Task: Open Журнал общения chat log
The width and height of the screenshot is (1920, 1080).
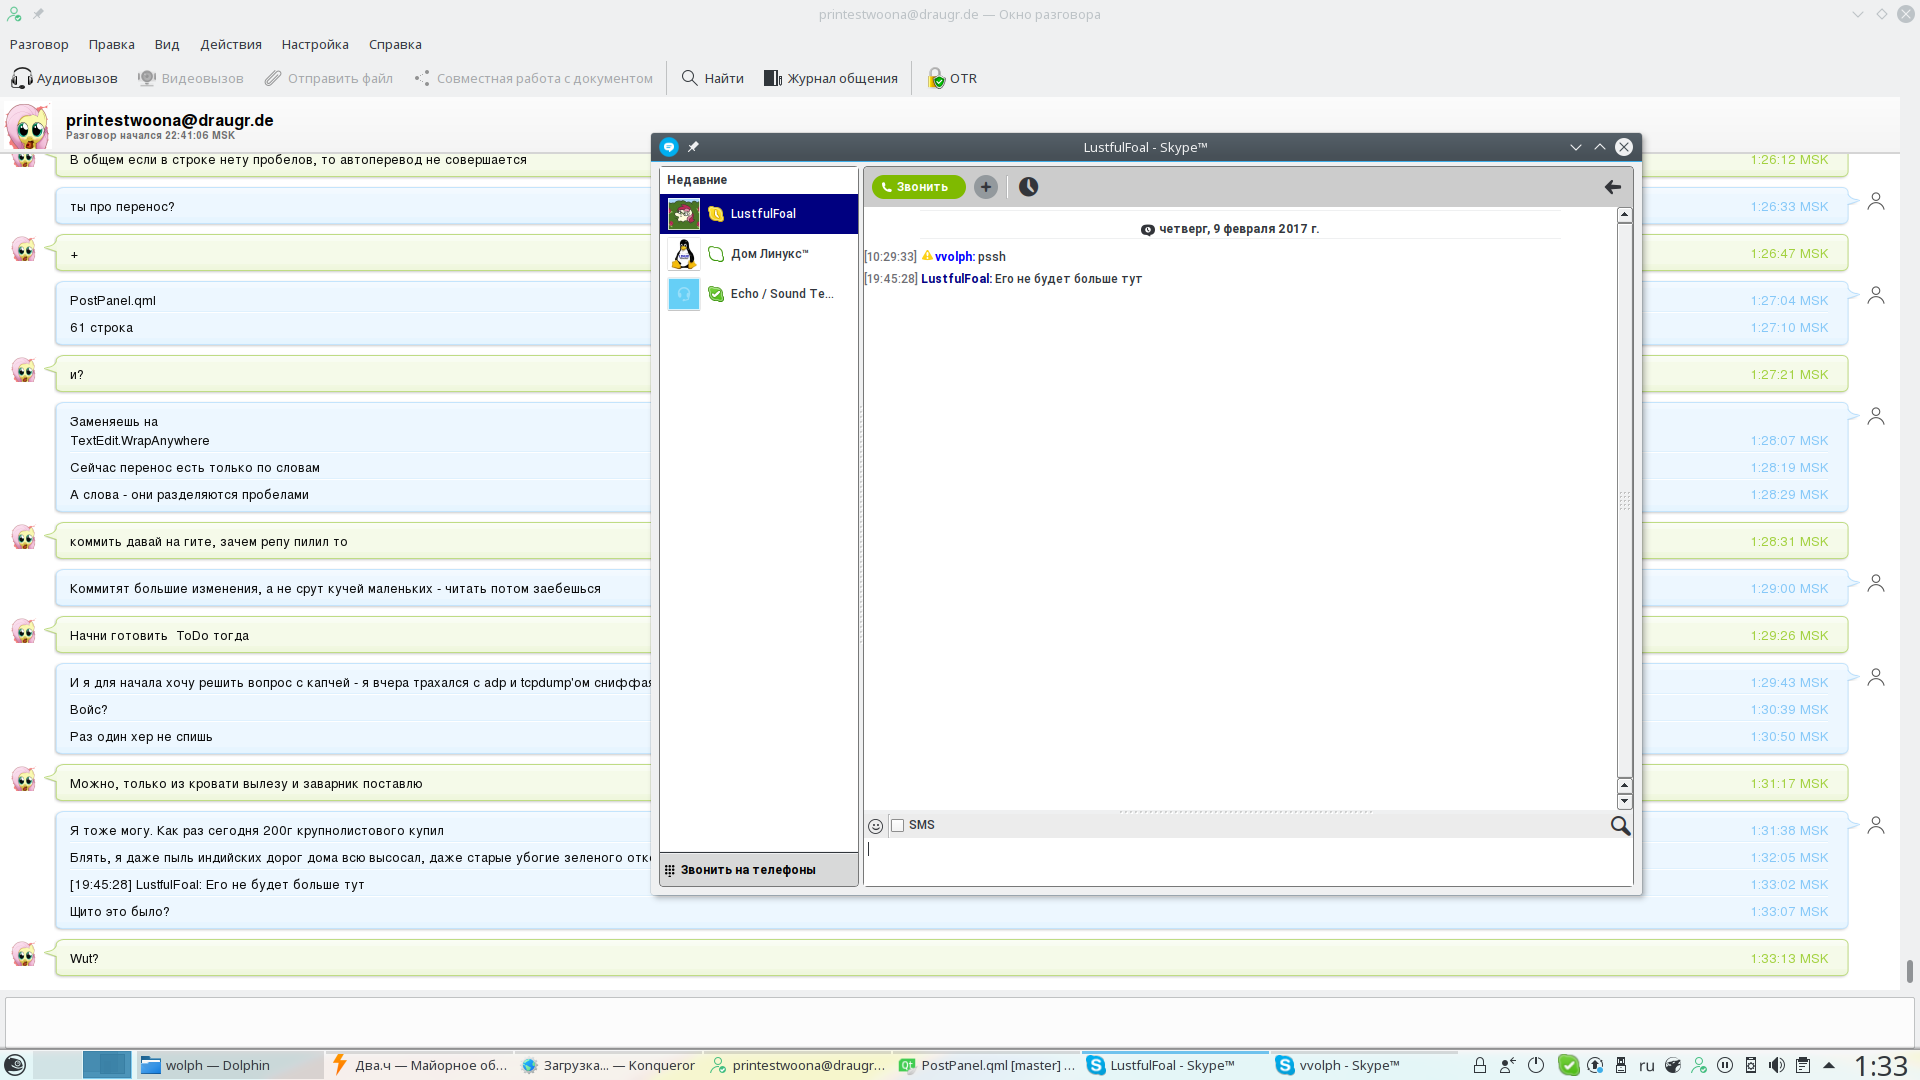Action: coord(831,78)
